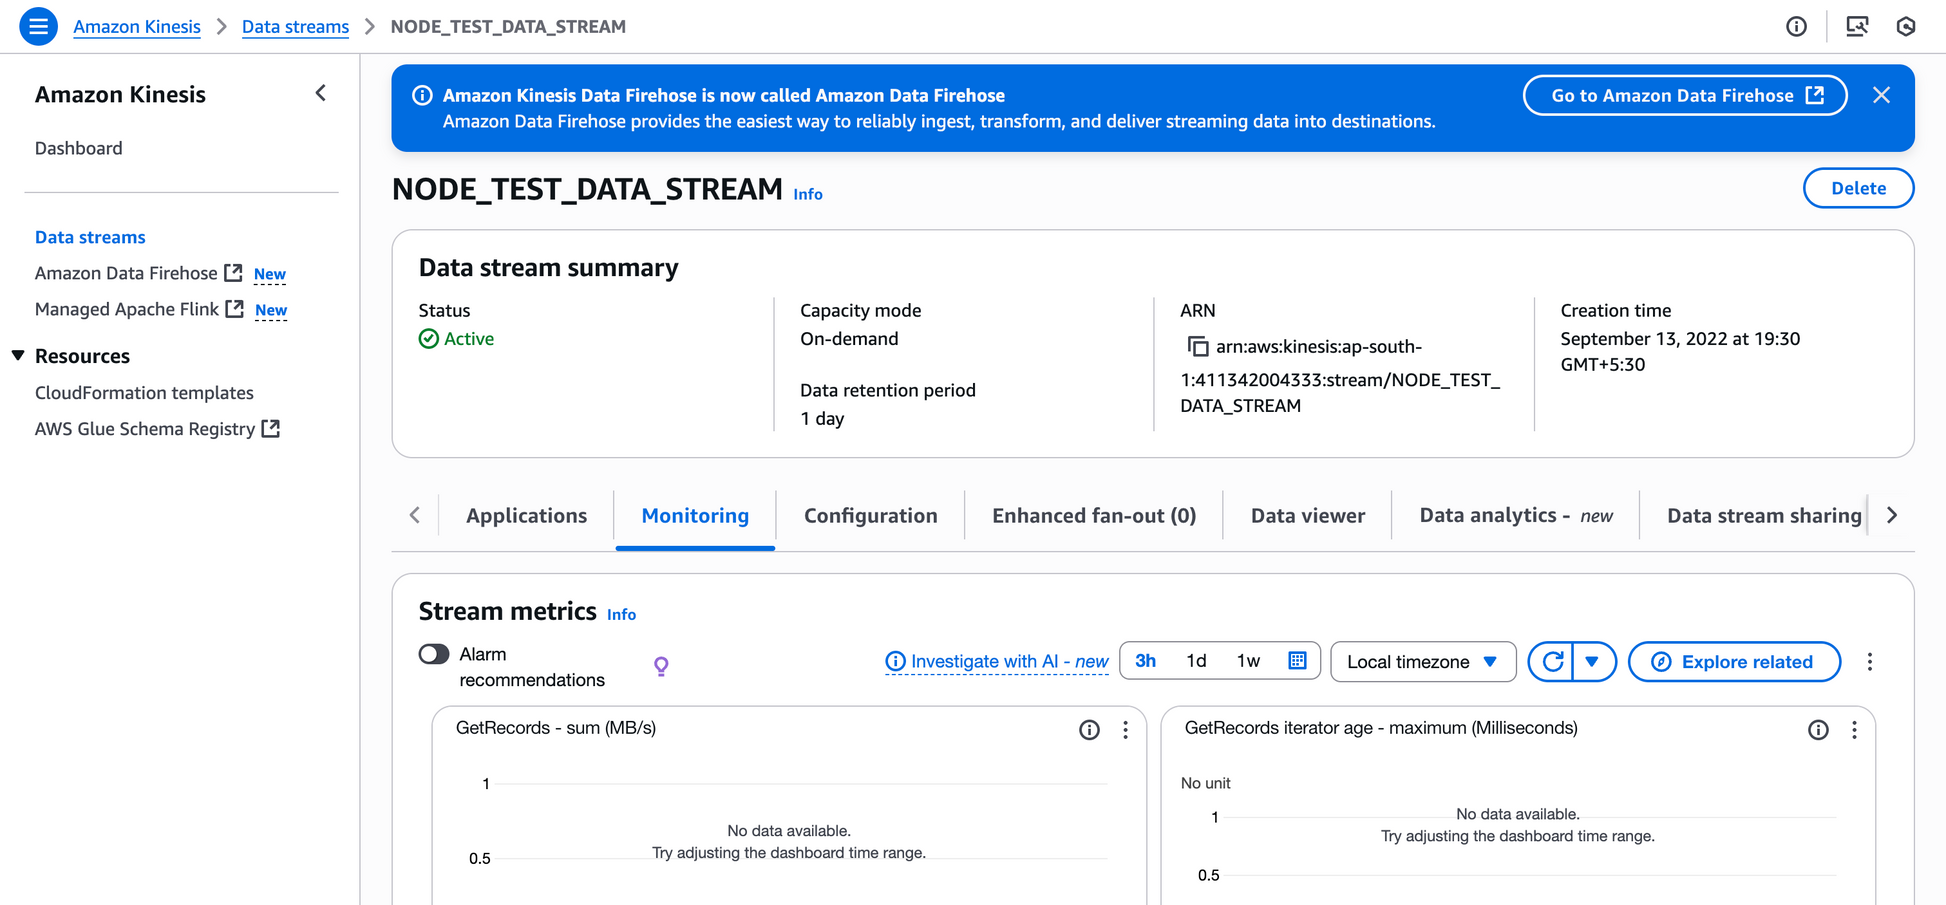Screen dimensions: 1946x905
Task: Collapse the Resources sidebar section
Action: click(x=19, y=356)
